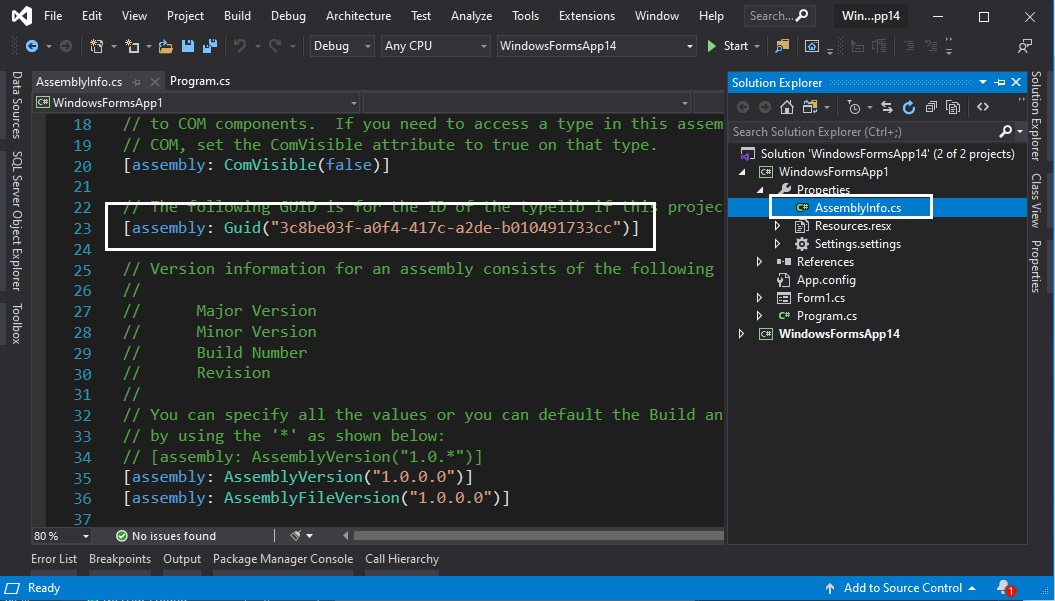
Task: Save the current file with the disk icon
Action: point(188,46)
